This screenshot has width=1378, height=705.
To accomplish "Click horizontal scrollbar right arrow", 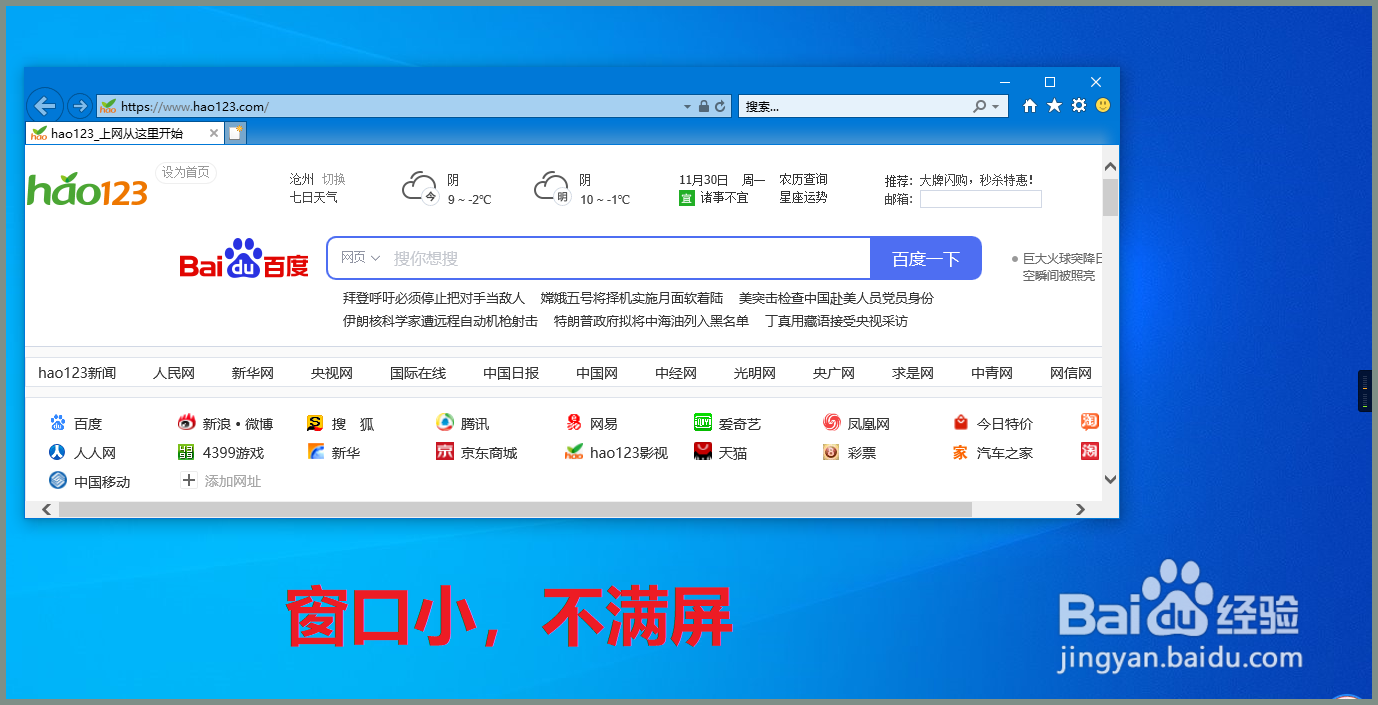I will point(1081,509).
